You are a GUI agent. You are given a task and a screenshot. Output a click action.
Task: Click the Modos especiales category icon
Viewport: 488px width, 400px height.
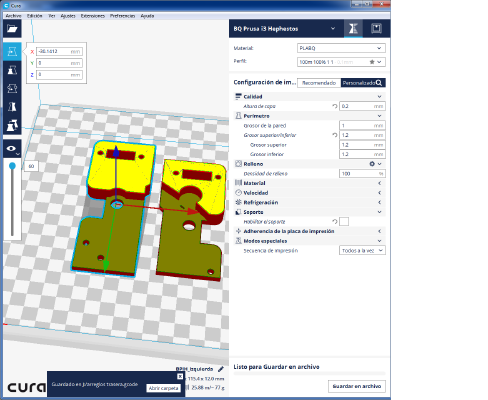238,241
